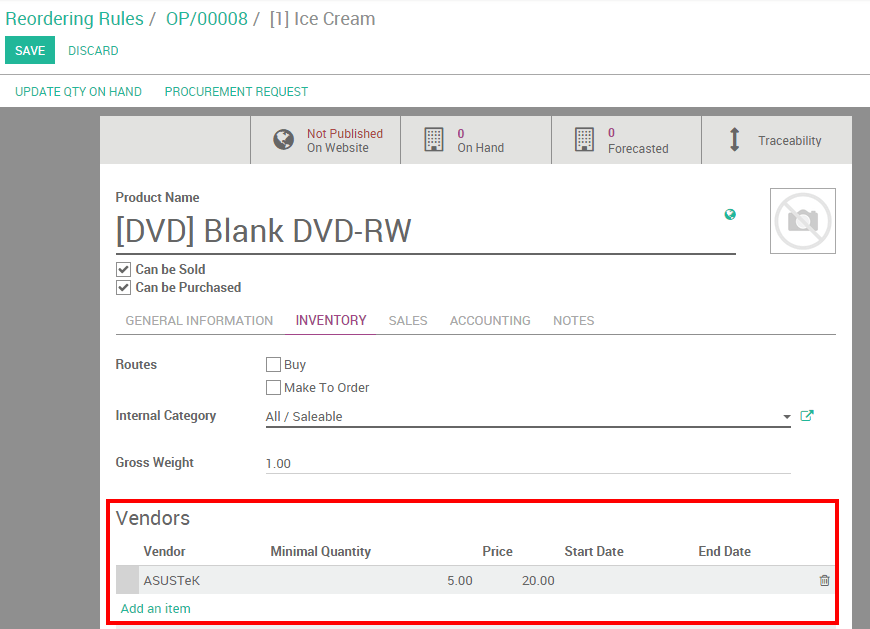The height and width of the screenshot is (629, 870).
Task: Click the Gross Weight input field
Action: 400,462
